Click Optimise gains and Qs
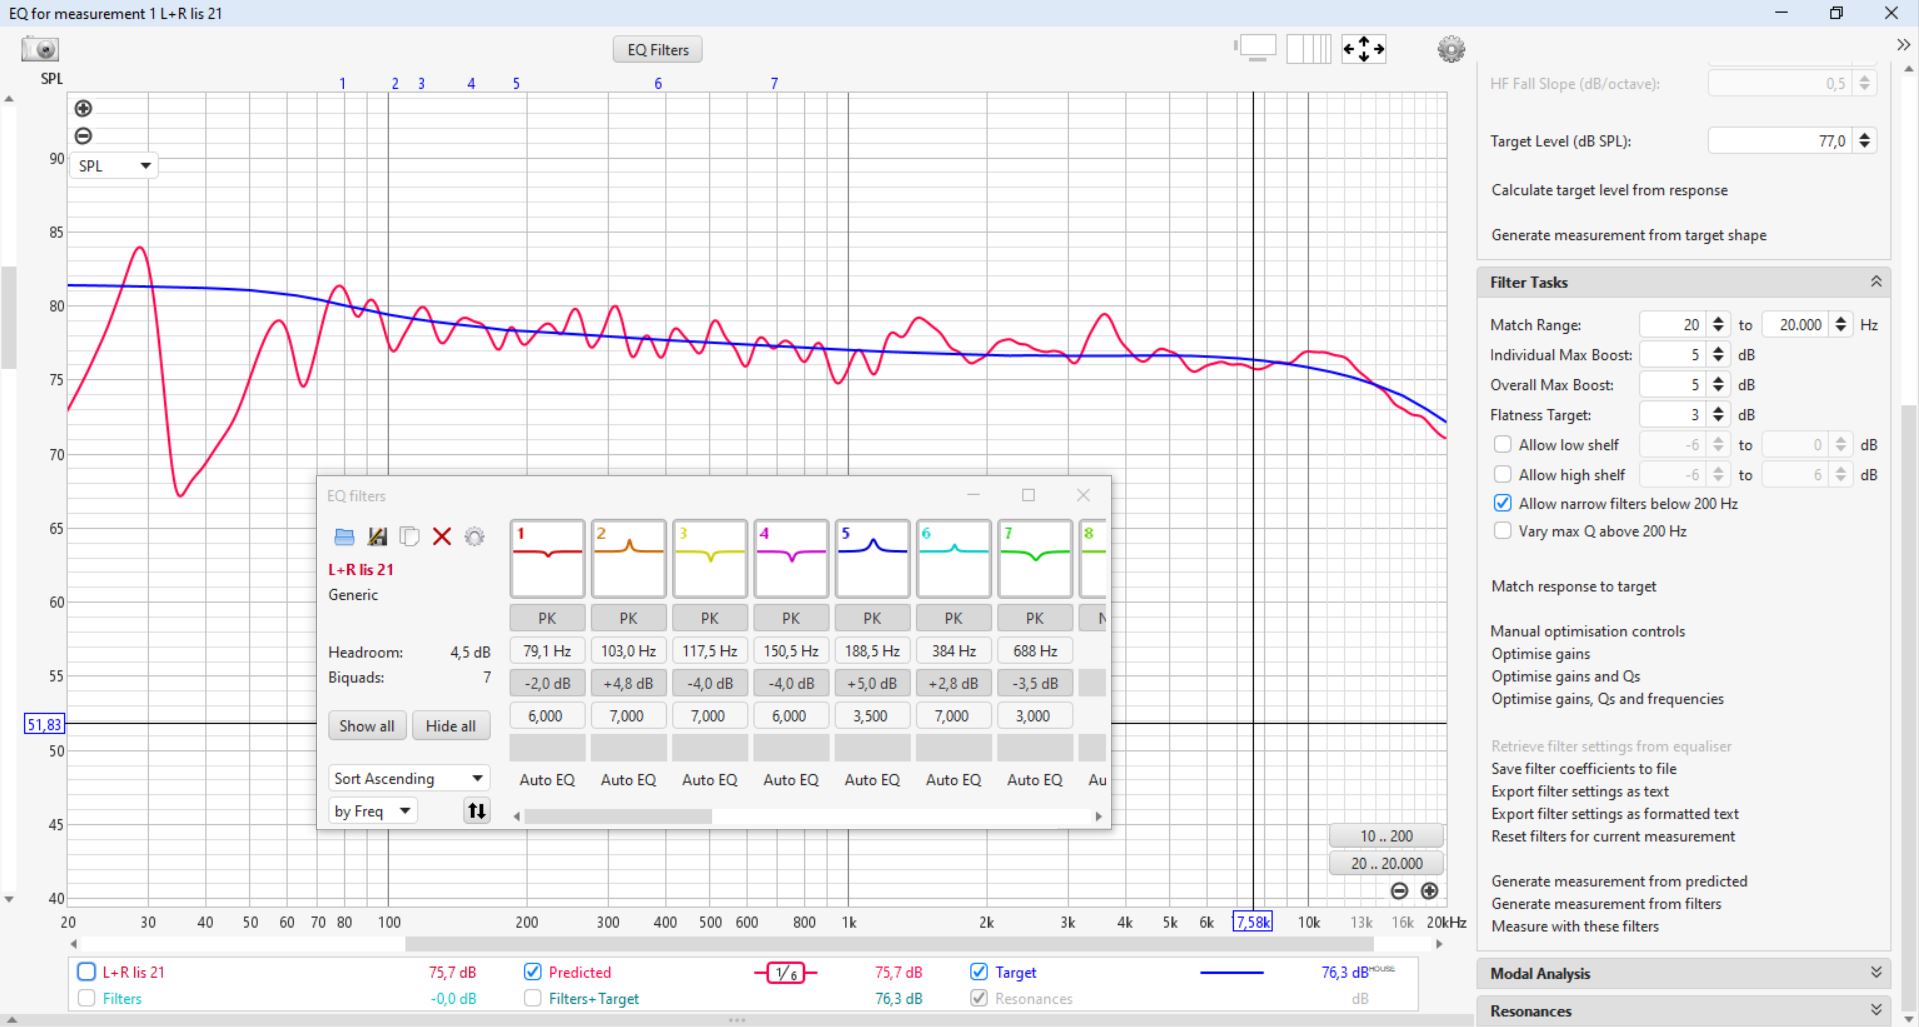 tap(1566, 676)
